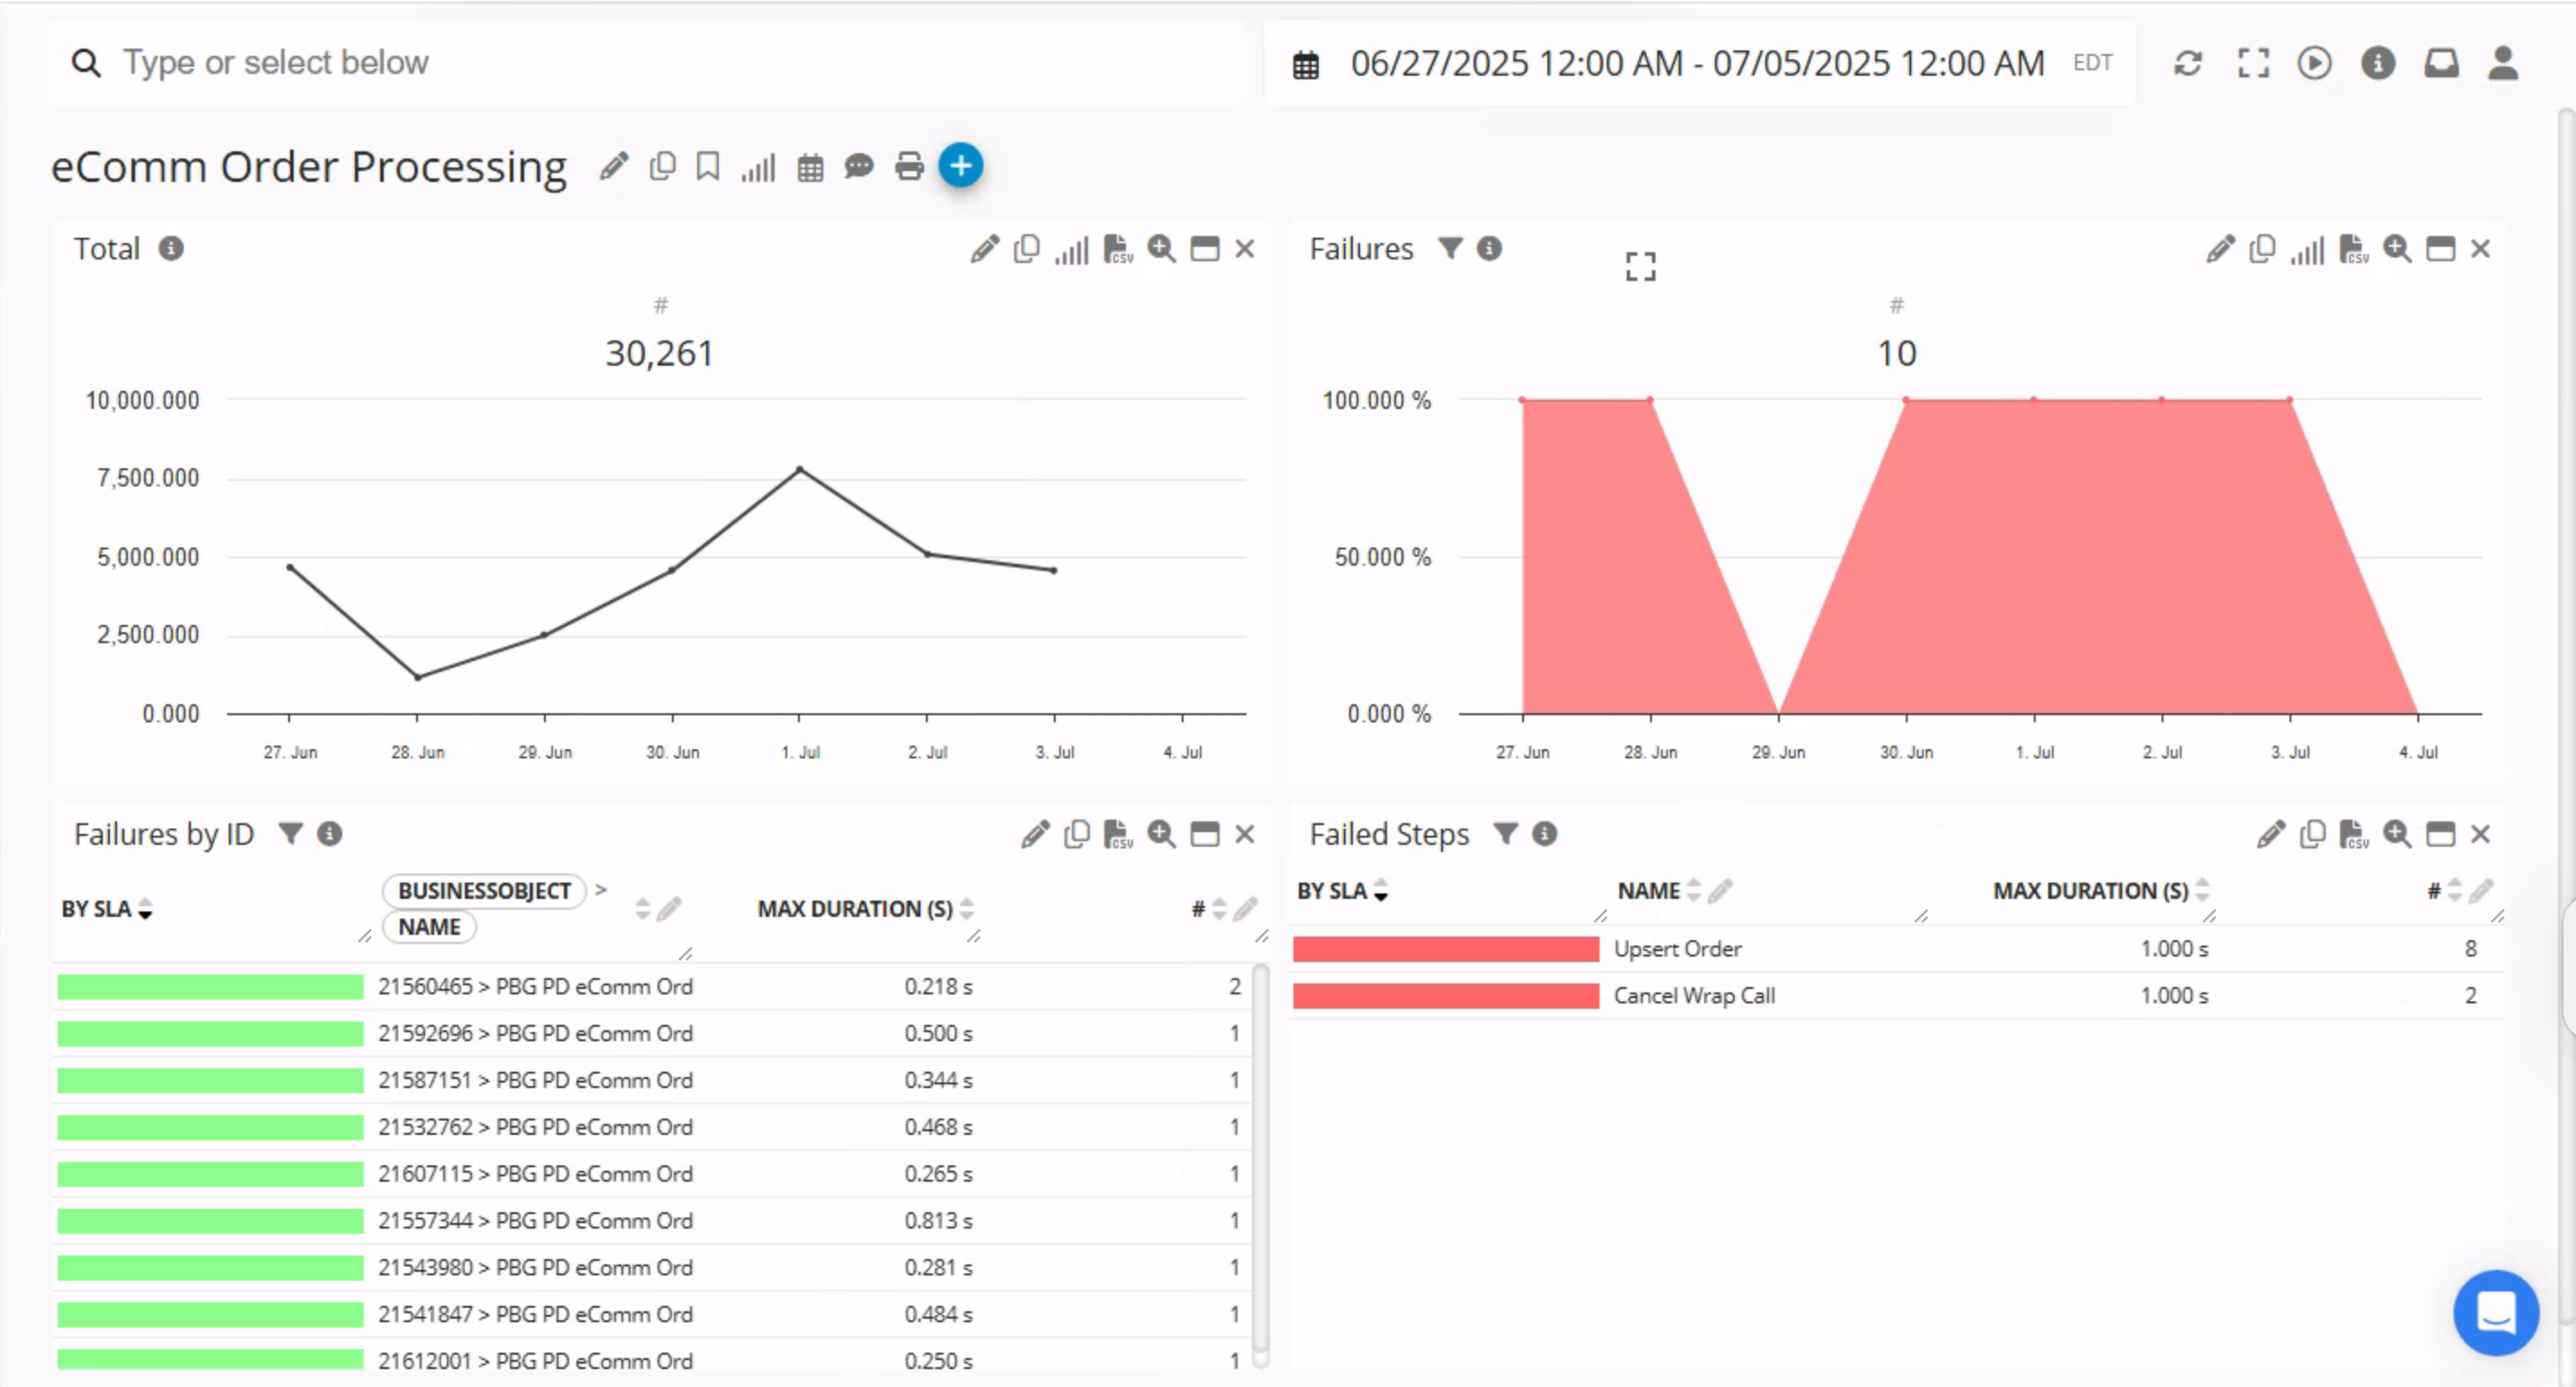The width and height of the screenshot is (2576, 1387).
Task: Click the refresh icon in top bar
Action: pyautogui.click(x=2187, y=63)
